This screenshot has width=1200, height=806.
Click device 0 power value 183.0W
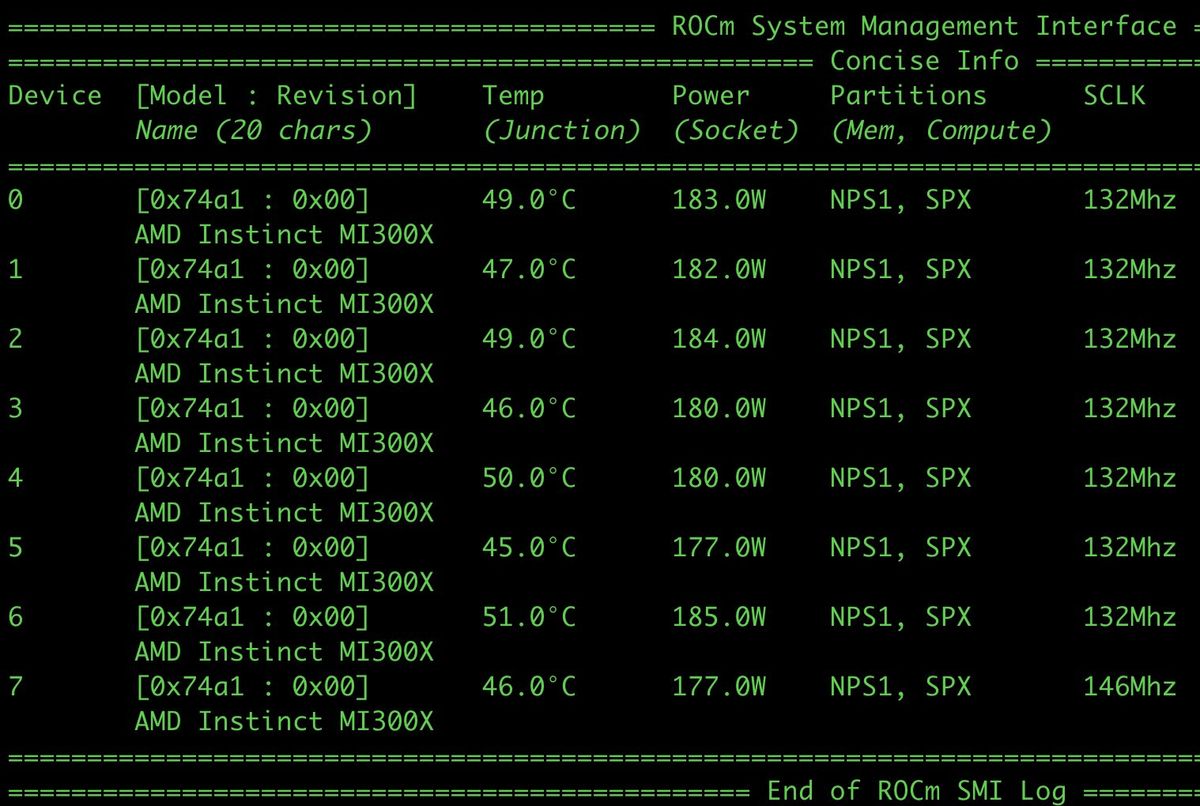(x=719, y=200)
